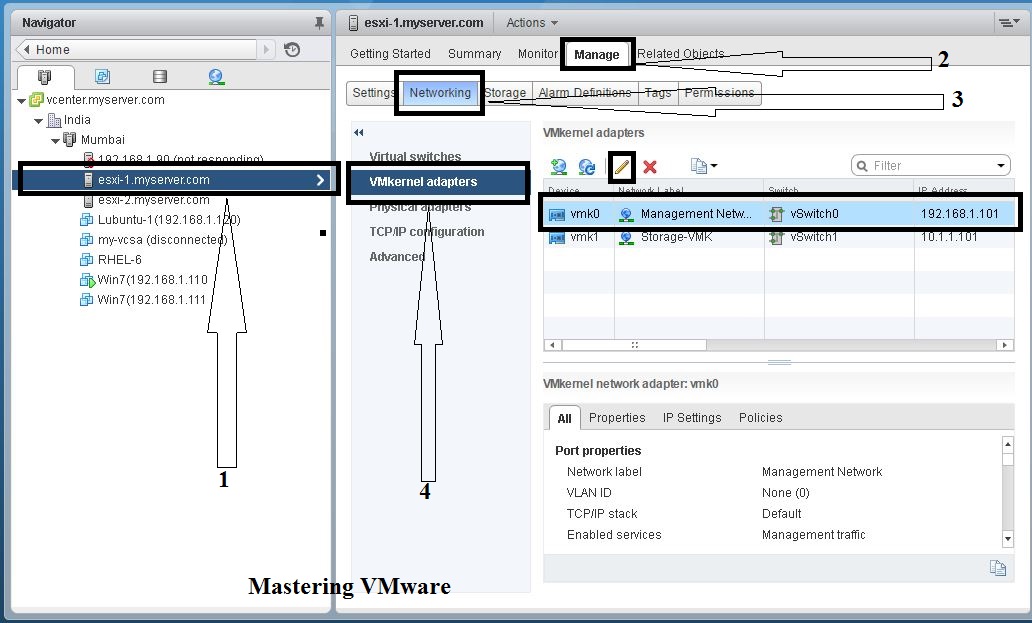Switch to VMs and Templates navigator view

[103, 76]
